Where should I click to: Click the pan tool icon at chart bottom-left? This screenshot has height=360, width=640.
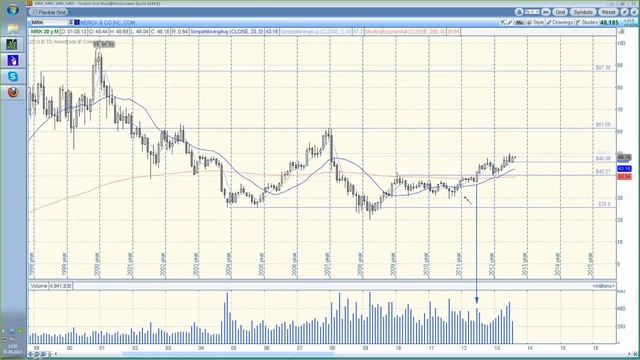pos(31,354)
